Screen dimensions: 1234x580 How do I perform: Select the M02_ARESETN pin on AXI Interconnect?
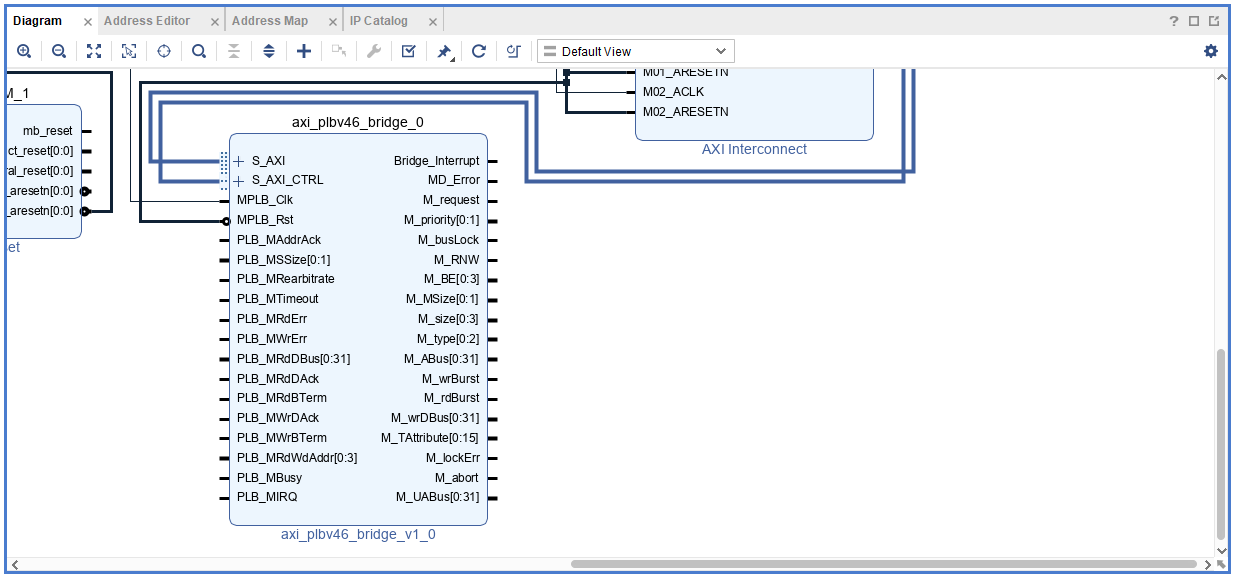(x=685, y=112)
